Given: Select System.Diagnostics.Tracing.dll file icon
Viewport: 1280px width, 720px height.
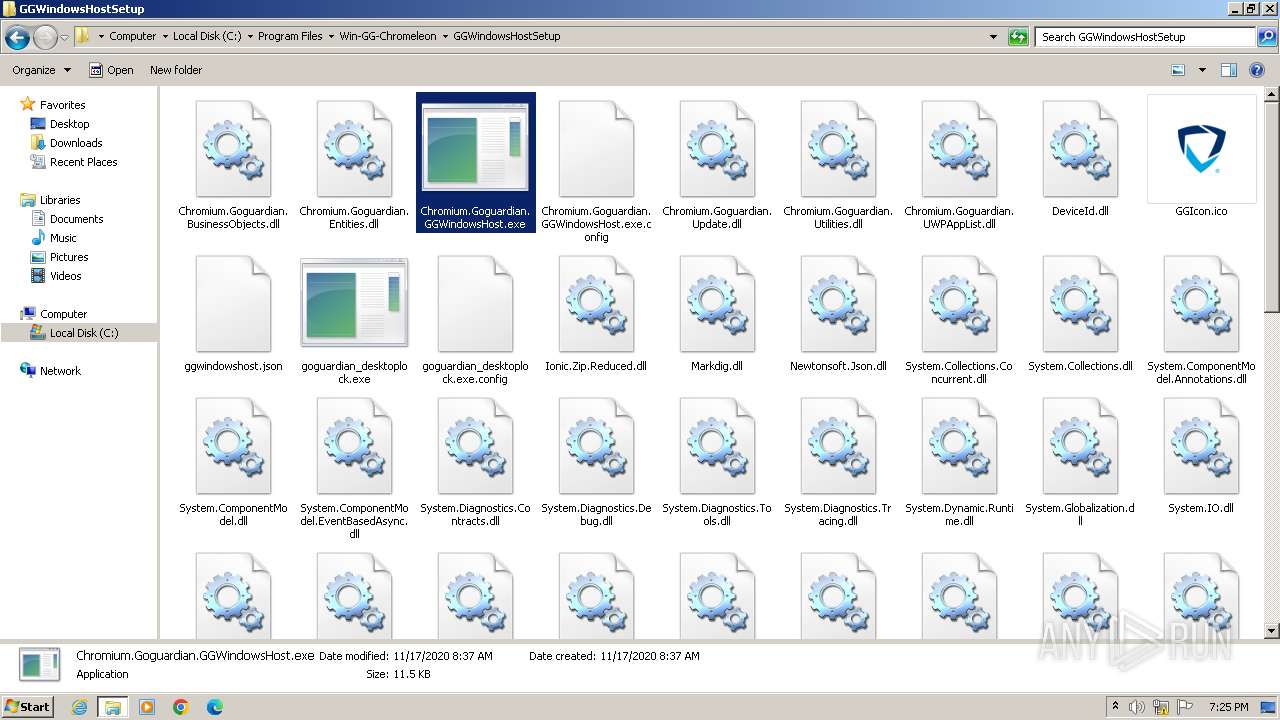Looking at the screenshot, I should tap(838, 446).
